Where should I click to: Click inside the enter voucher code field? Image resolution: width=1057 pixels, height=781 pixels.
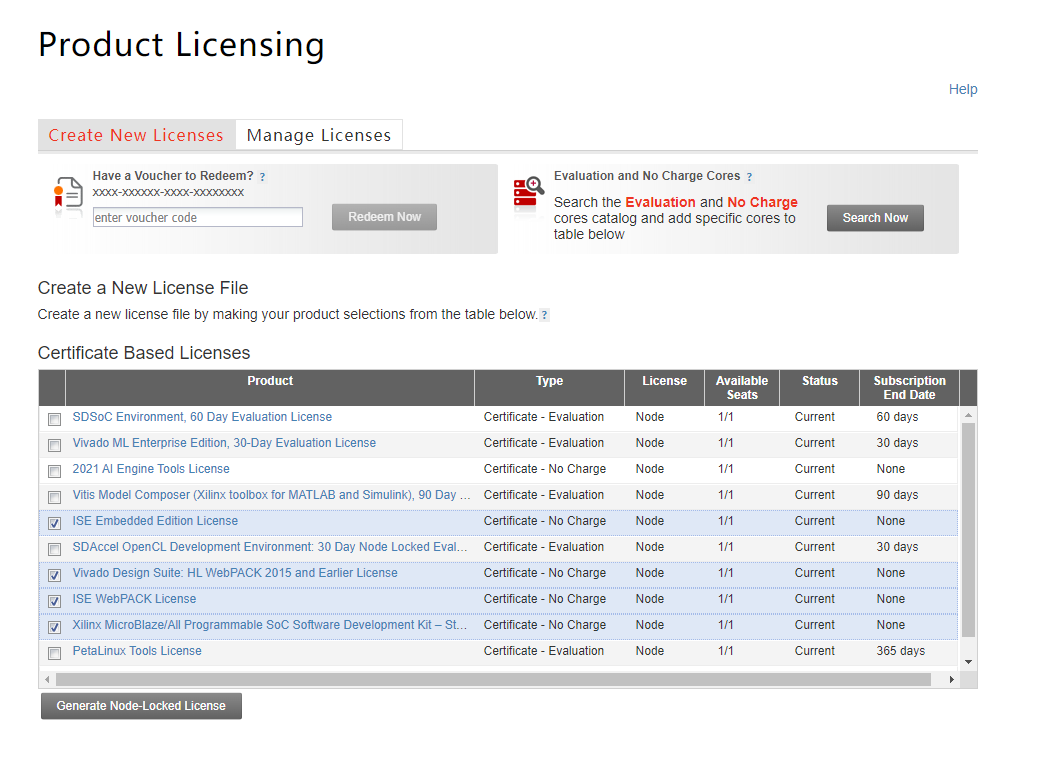tap(197, 216)
